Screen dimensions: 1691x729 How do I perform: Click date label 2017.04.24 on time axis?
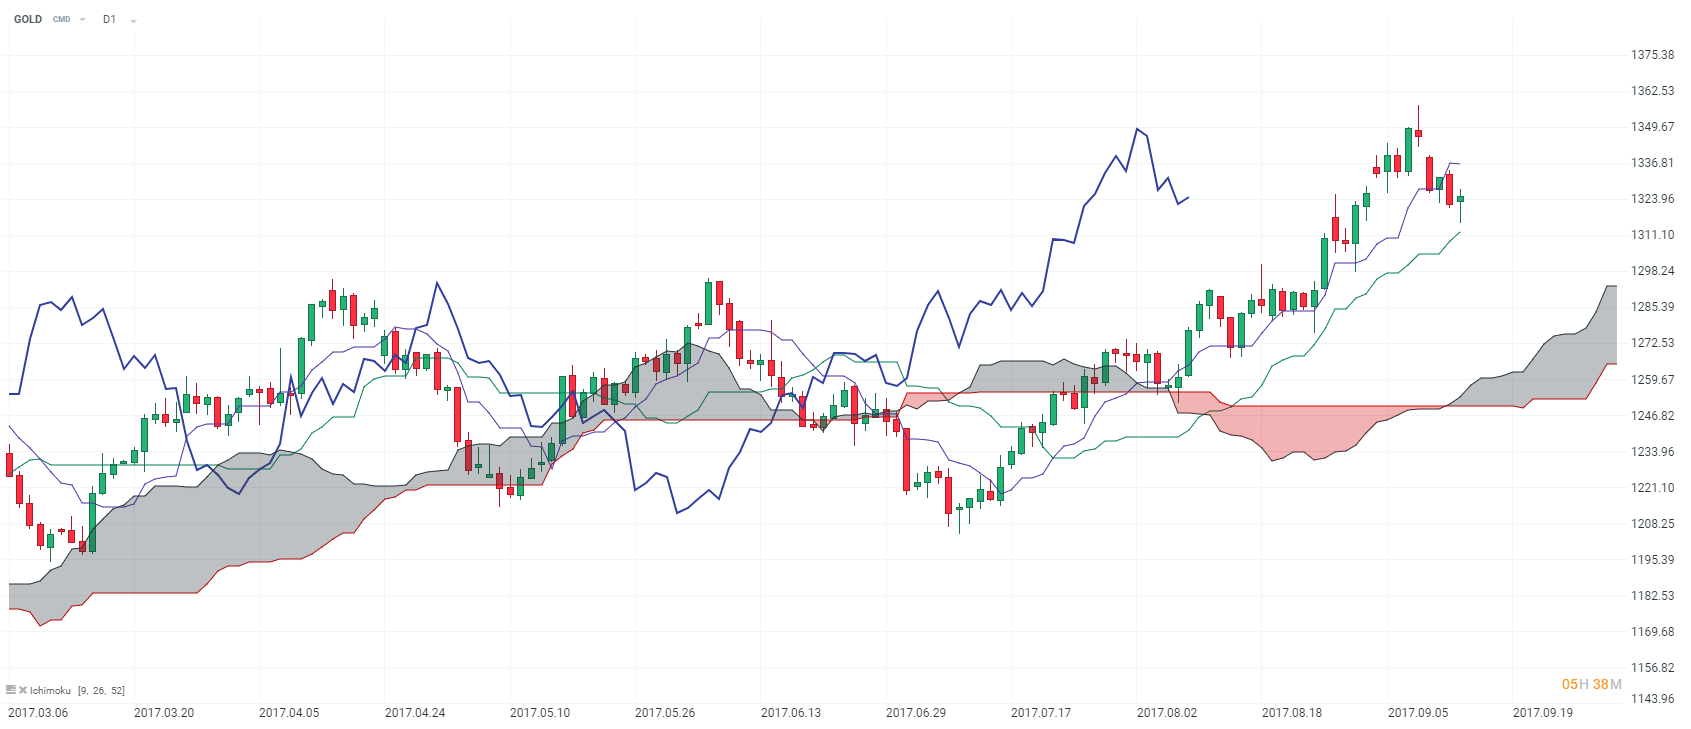pyautogui.click(x=415, y=713)
